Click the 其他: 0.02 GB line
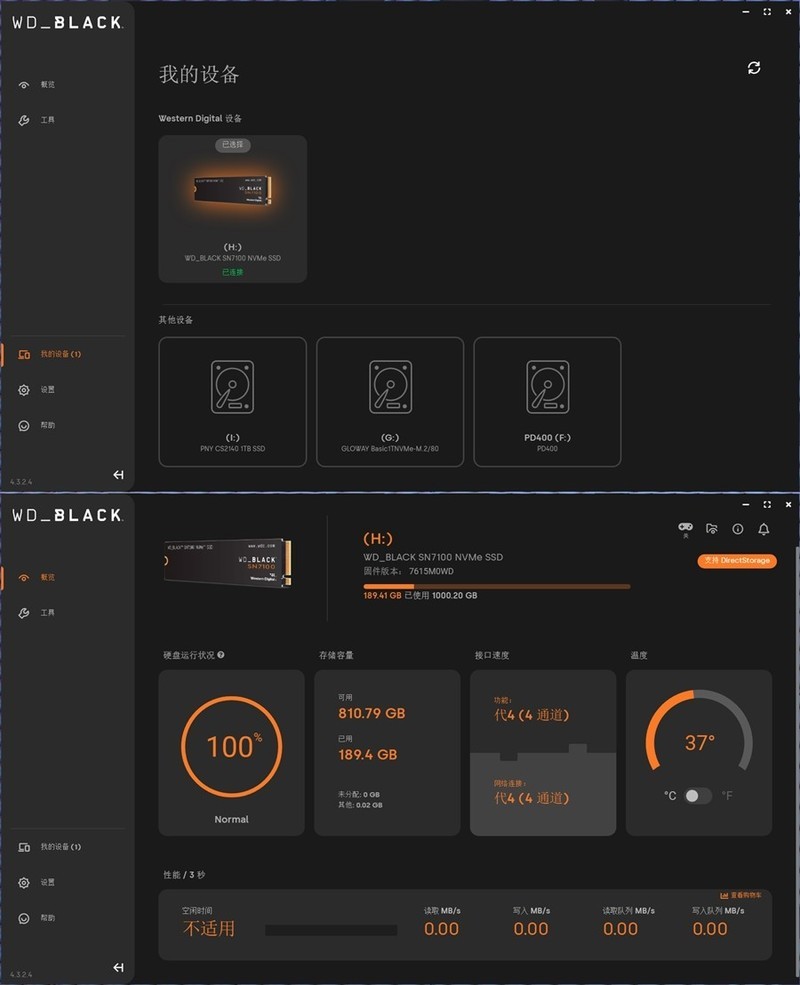 tap(360, 805)
